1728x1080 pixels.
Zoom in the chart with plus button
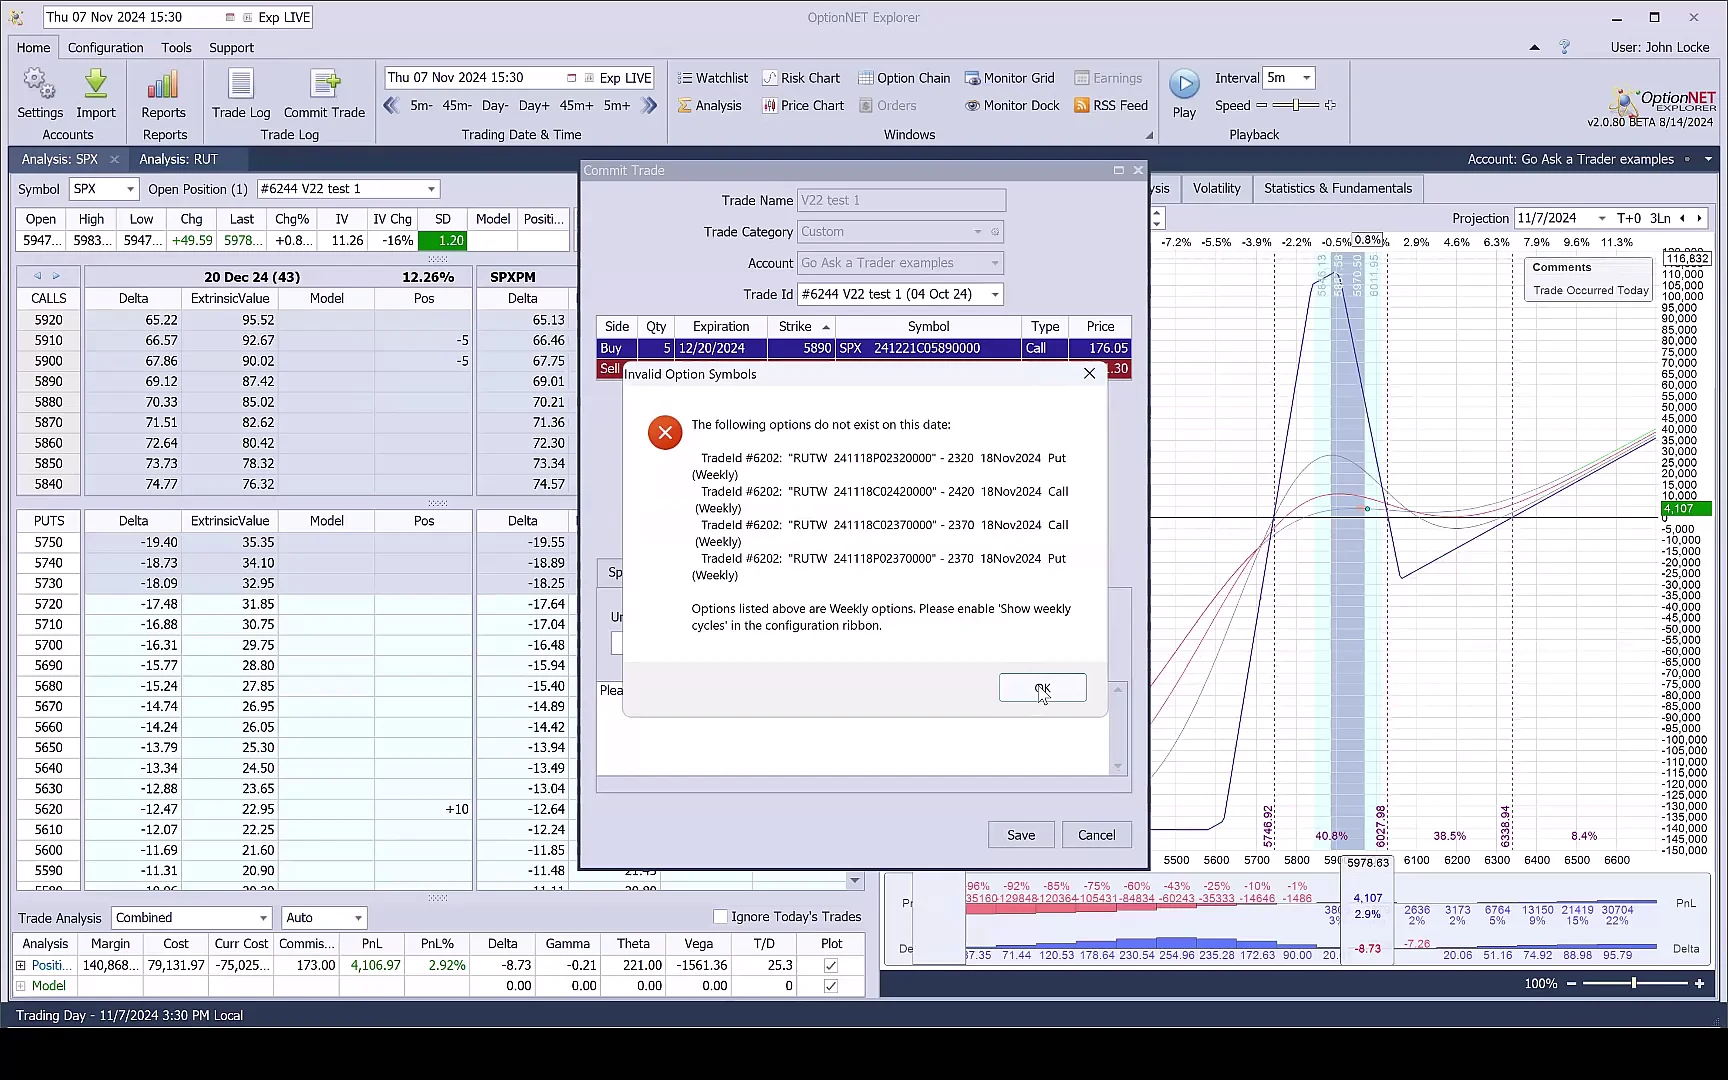point(1699,984)
